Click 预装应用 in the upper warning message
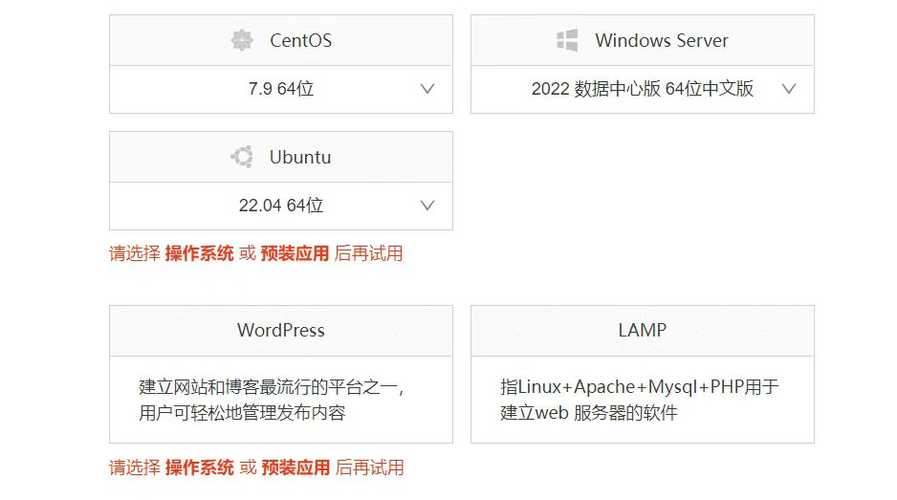 click(x=295, y=254)
